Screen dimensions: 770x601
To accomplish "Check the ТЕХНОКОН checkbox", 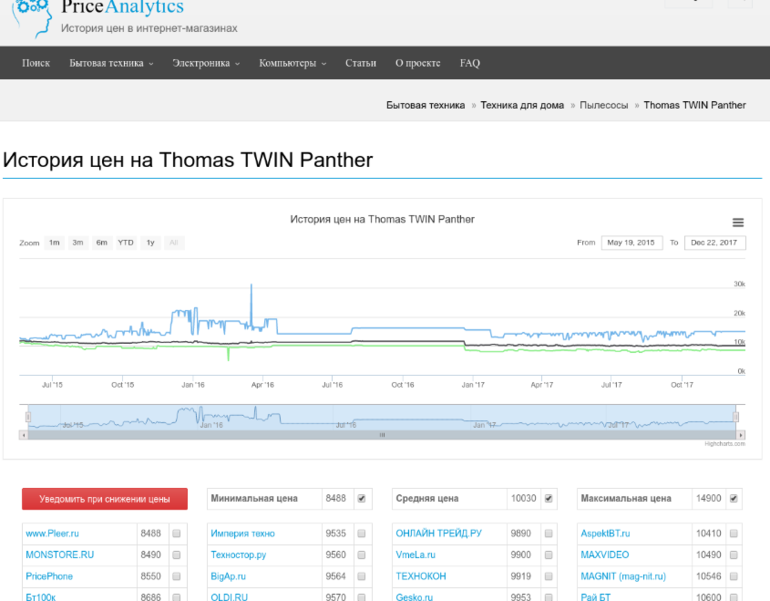I will (549, 576).
